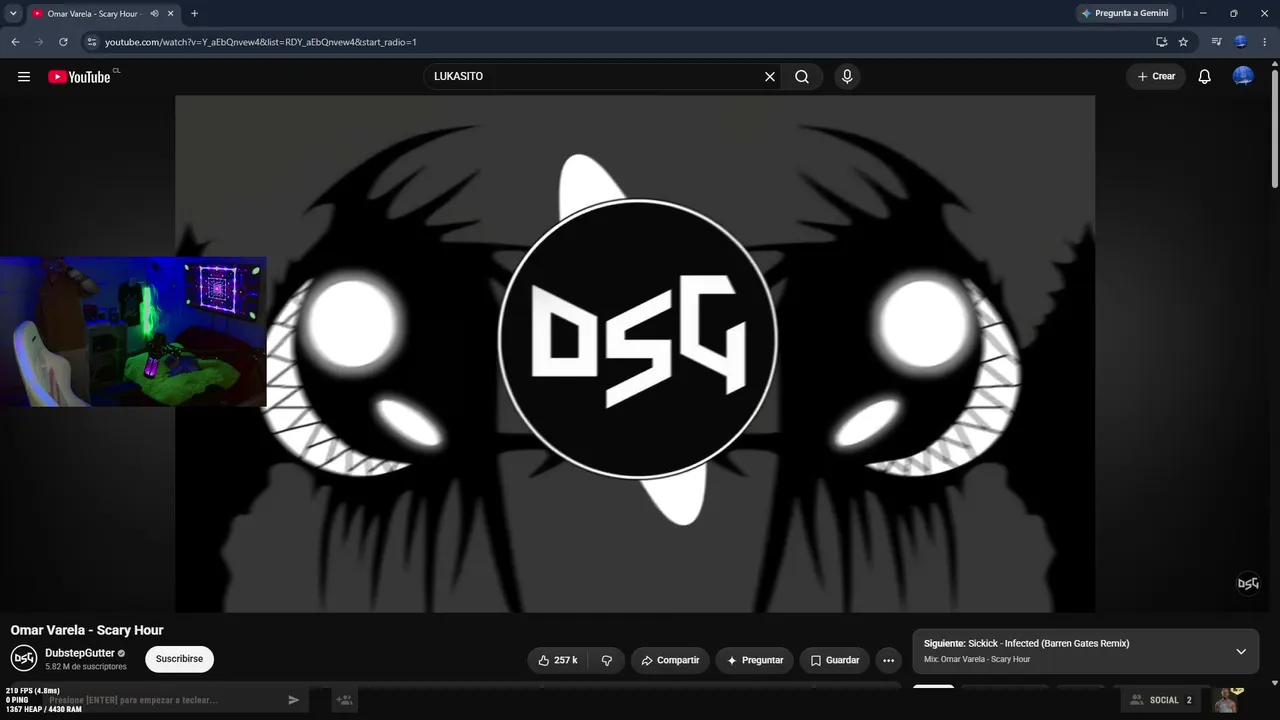1280x720 pixels.
Task: Click the webcam overlay thumbnail
Action: click(133, 331)
